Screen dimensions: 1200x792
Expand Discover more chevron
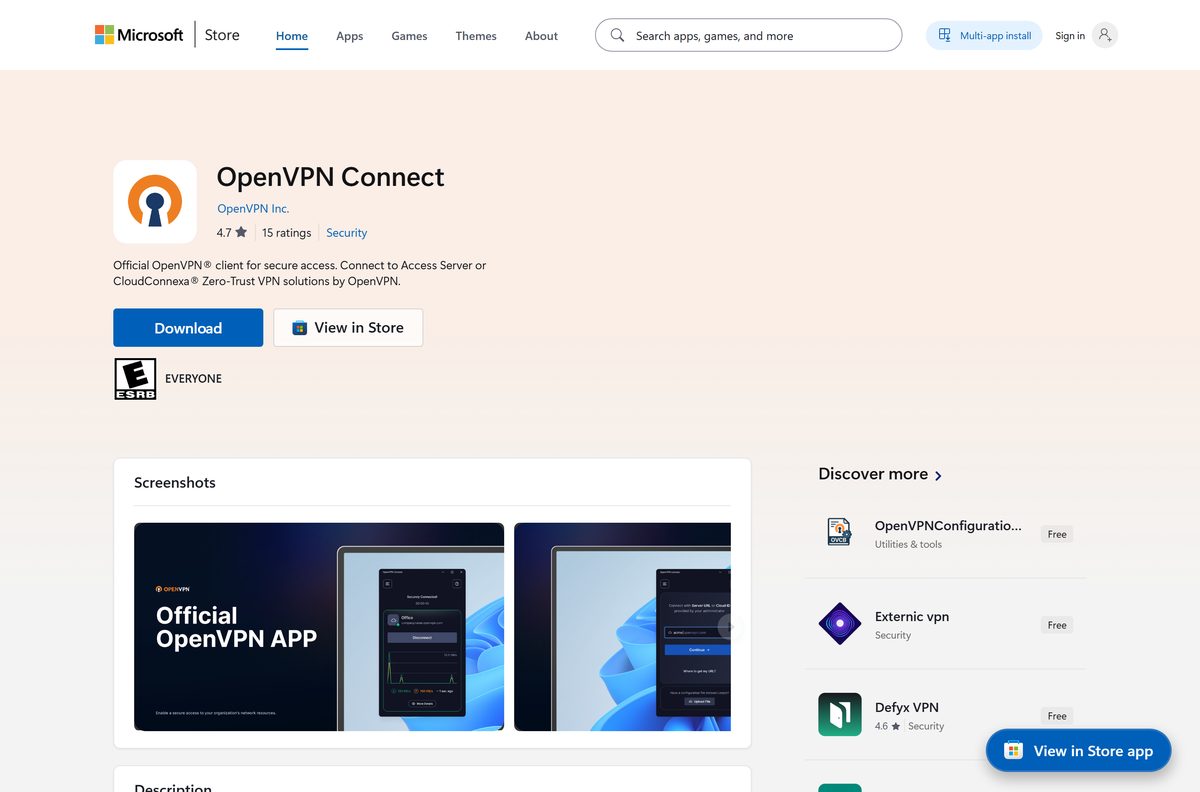point(938,475)
